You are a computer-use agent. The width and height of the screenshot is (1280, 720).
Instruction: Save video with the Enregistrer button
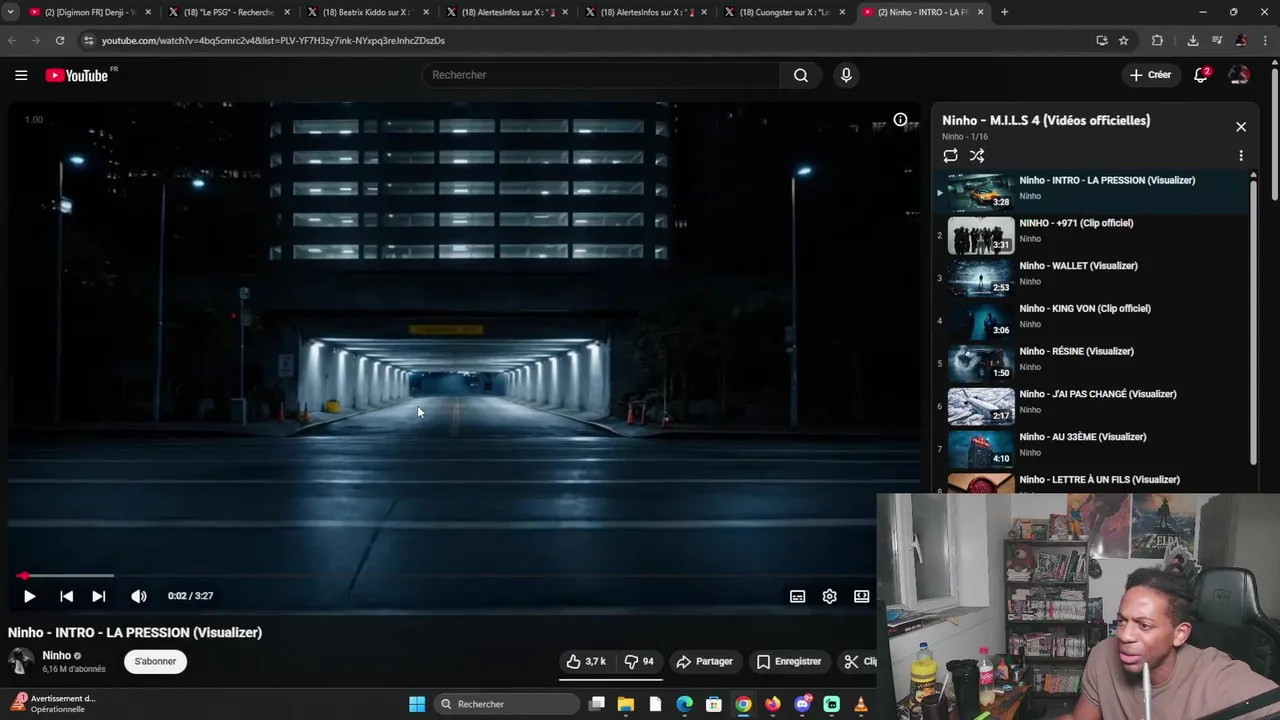click(789, 661)
